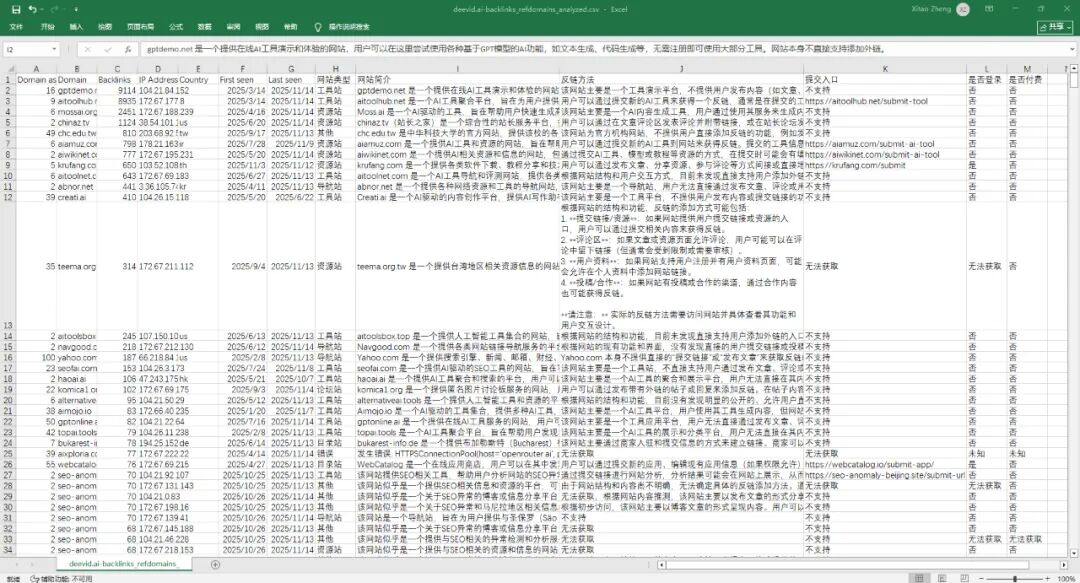Expand the Name Box dropdown arrow

tap(54, 50)
